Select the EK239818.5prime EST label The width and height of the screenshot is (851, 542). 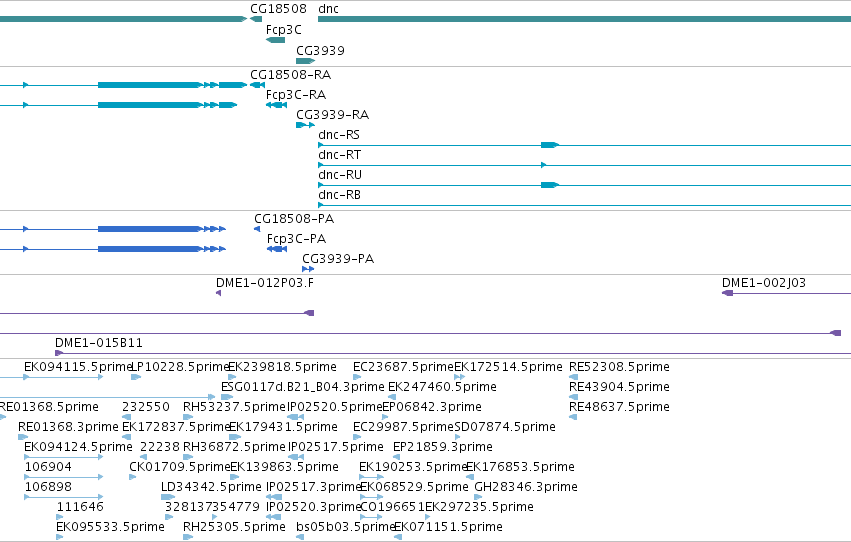pos(282,367)
